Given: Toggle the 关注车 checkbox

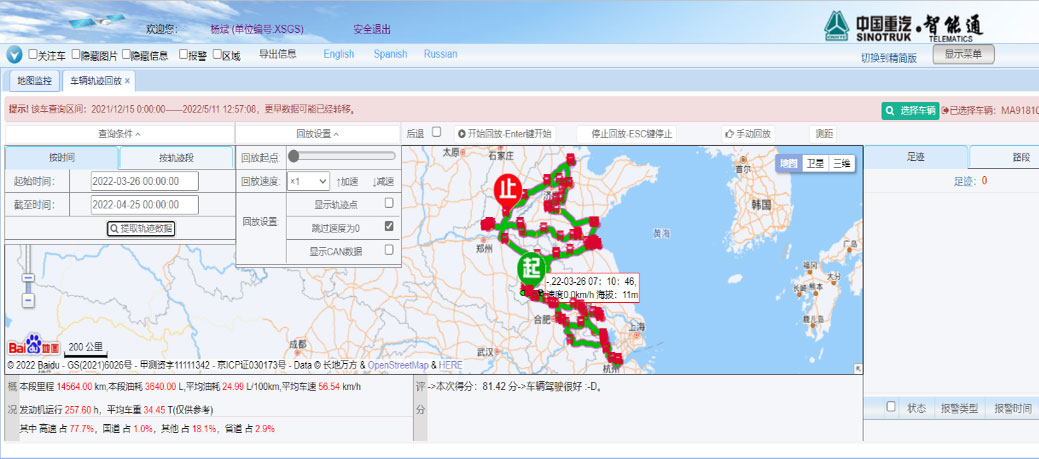Looking at the screenshot, I should click(32, 54).
